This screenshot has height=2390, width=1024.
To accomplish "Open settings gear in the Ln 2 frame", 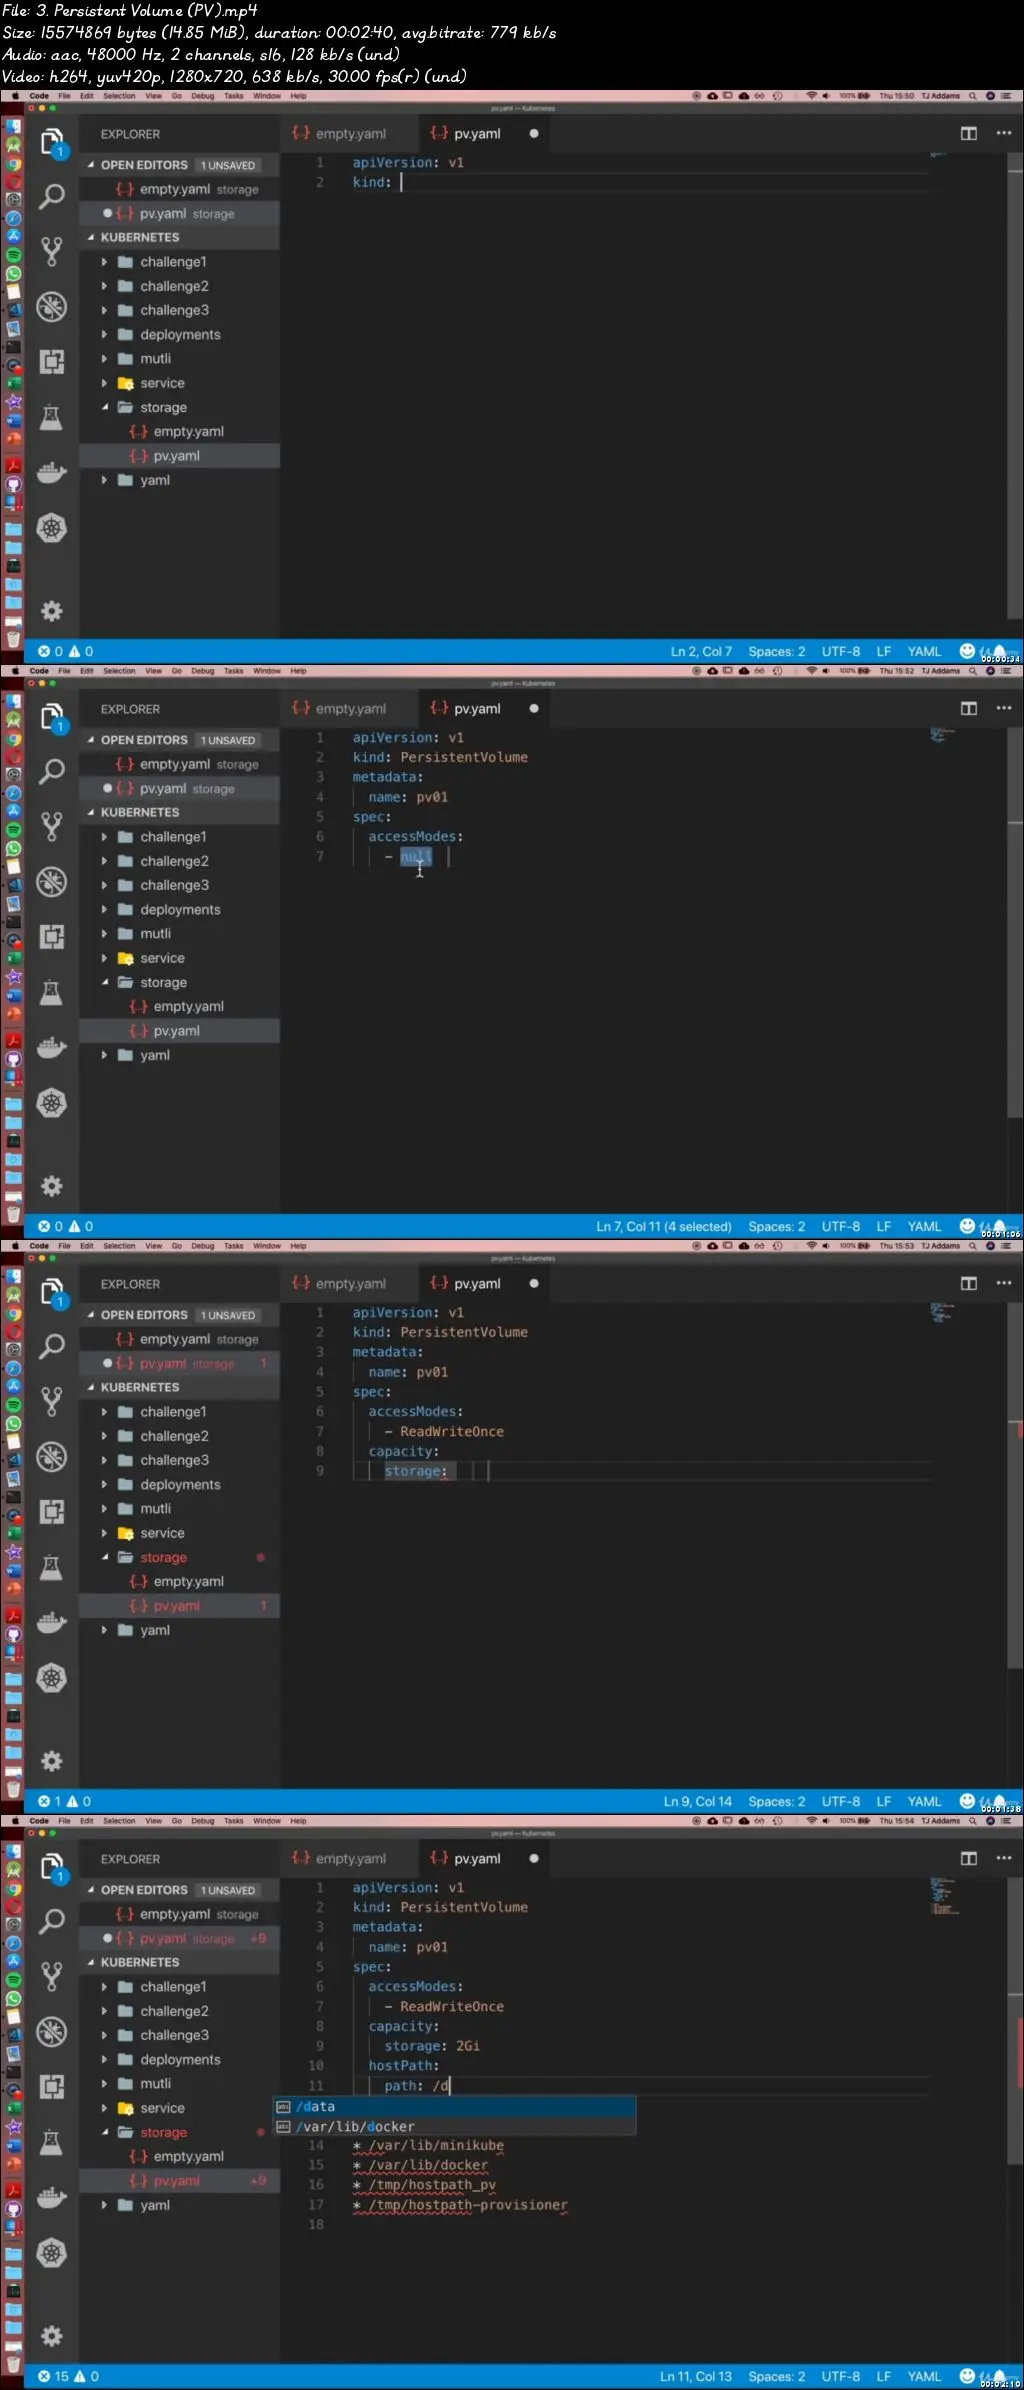I will coord(52,611).
